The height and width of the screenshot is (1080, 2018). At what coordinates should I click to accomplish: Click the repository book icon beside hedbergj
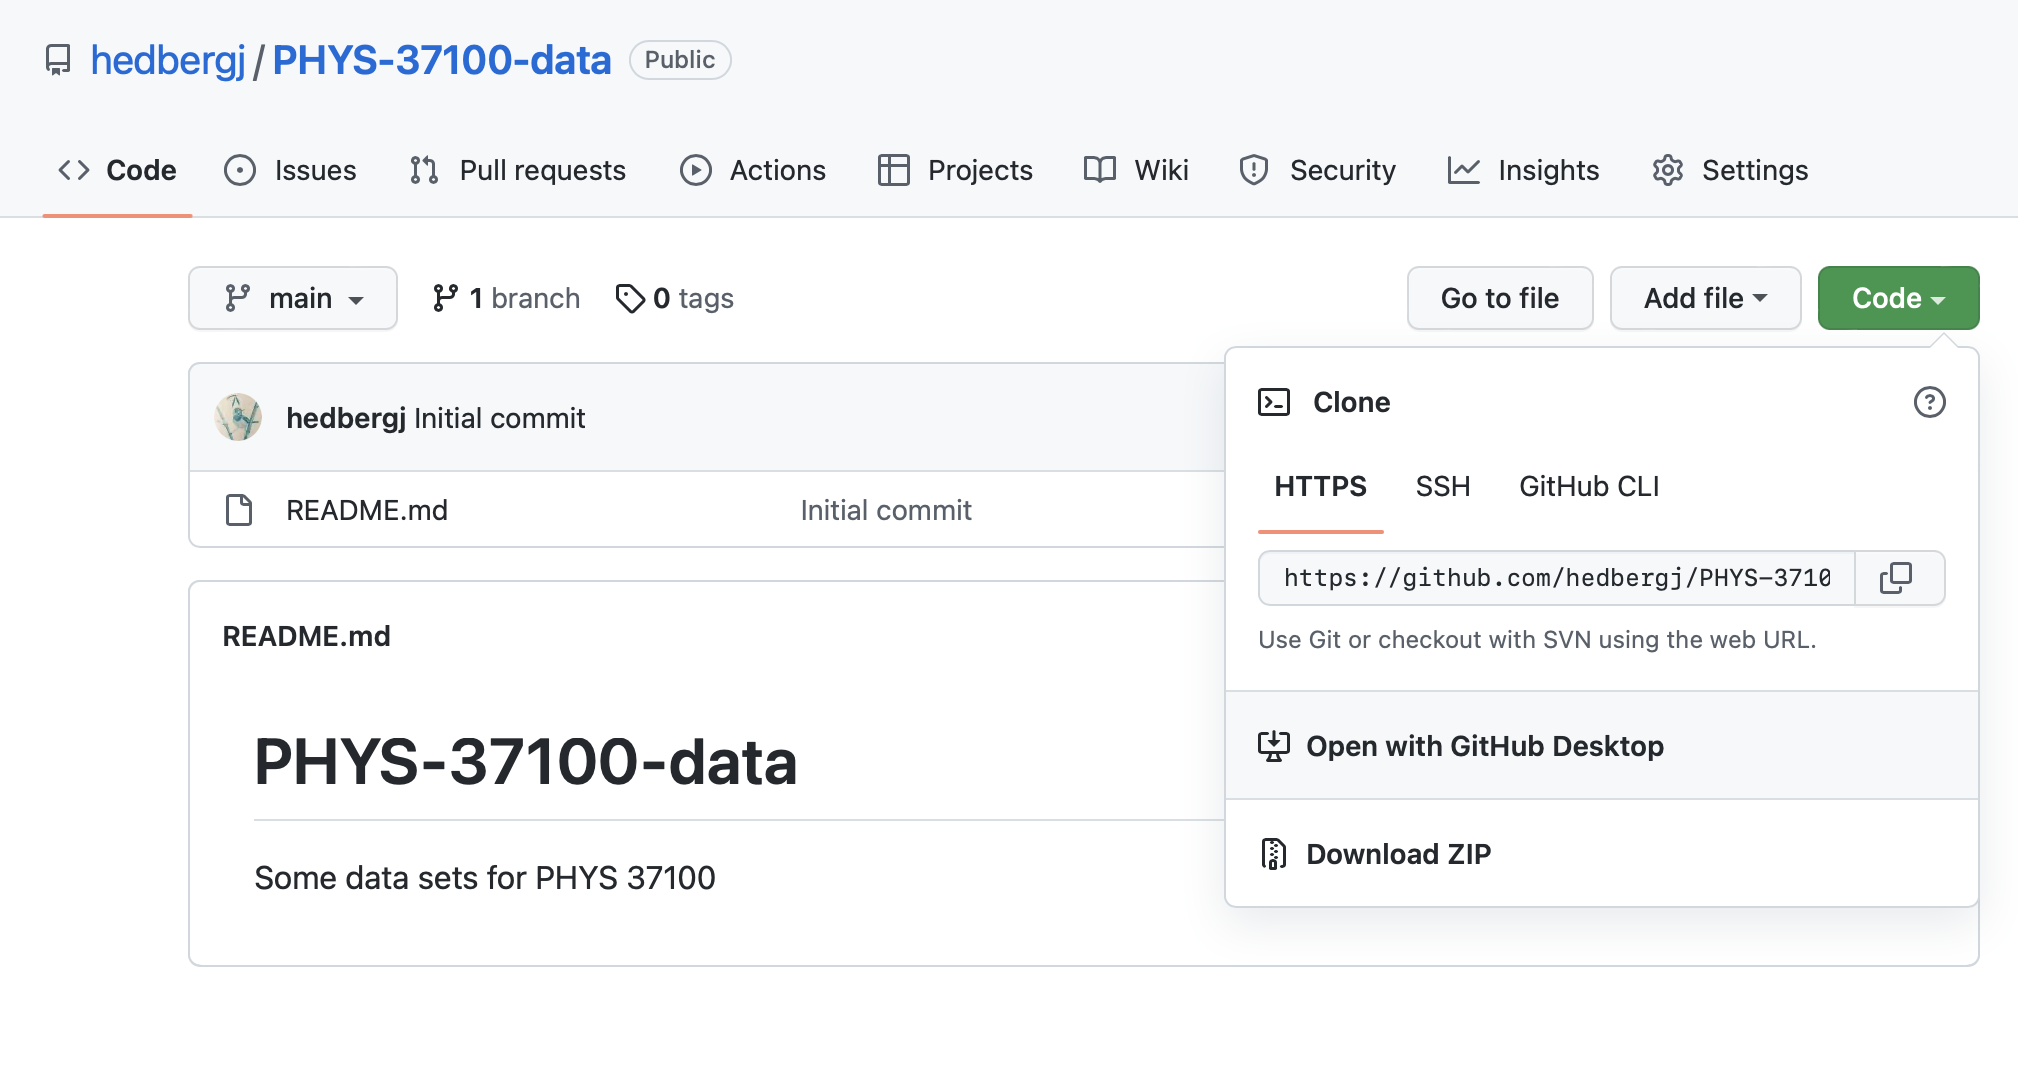click(58, 60)
